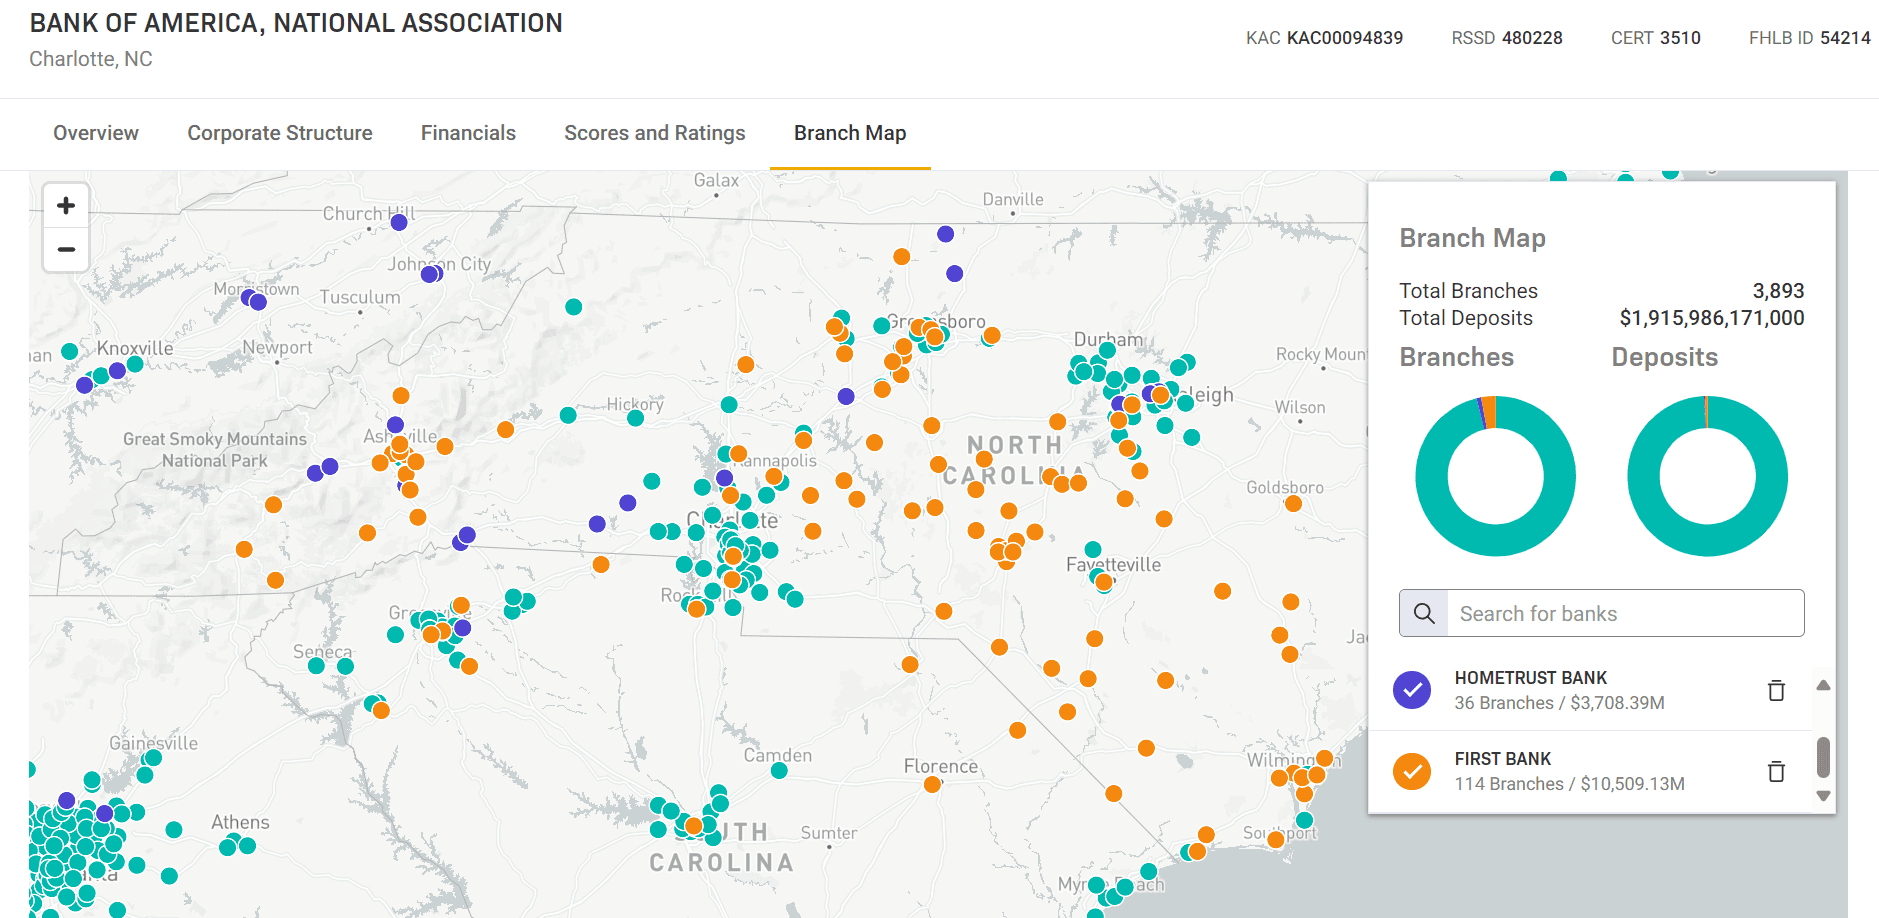This screenshot has height=918, width=1879.
Task: Click the orange branch marker at Goldsboro
Action: pos(1293,503)
